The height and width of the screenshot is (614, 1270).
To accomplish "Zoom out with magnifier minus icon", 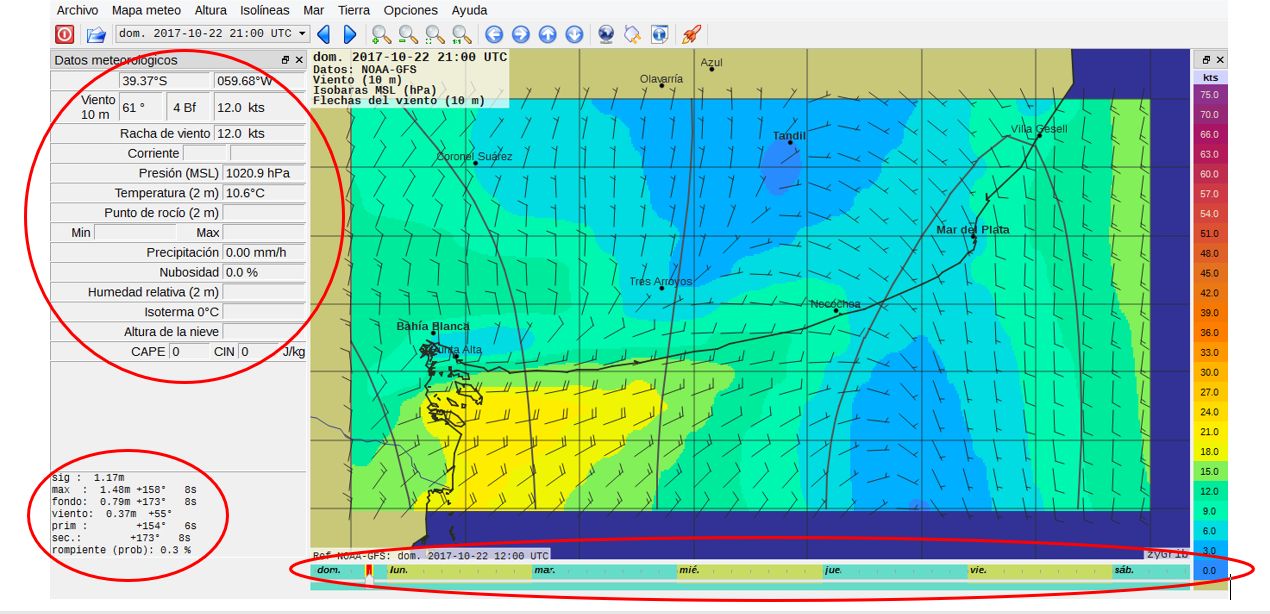I will click(408, 35).
